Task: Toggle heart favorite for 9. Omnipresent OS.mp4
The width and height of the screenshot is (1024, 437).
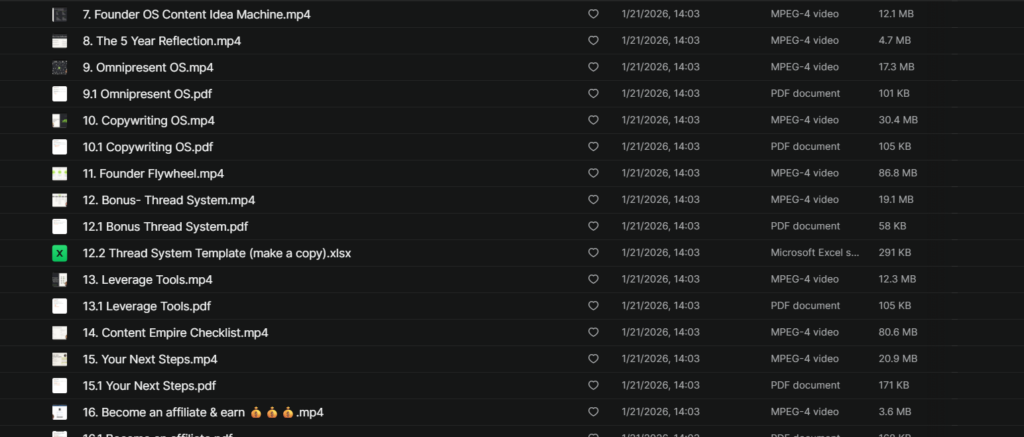Action: 593,67
